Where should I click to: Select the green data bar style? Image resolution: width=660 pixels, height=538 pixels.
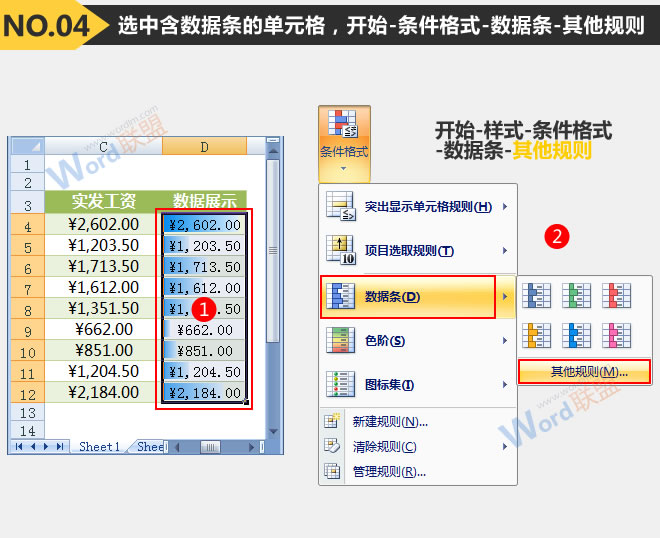click(x=576, y=296)
